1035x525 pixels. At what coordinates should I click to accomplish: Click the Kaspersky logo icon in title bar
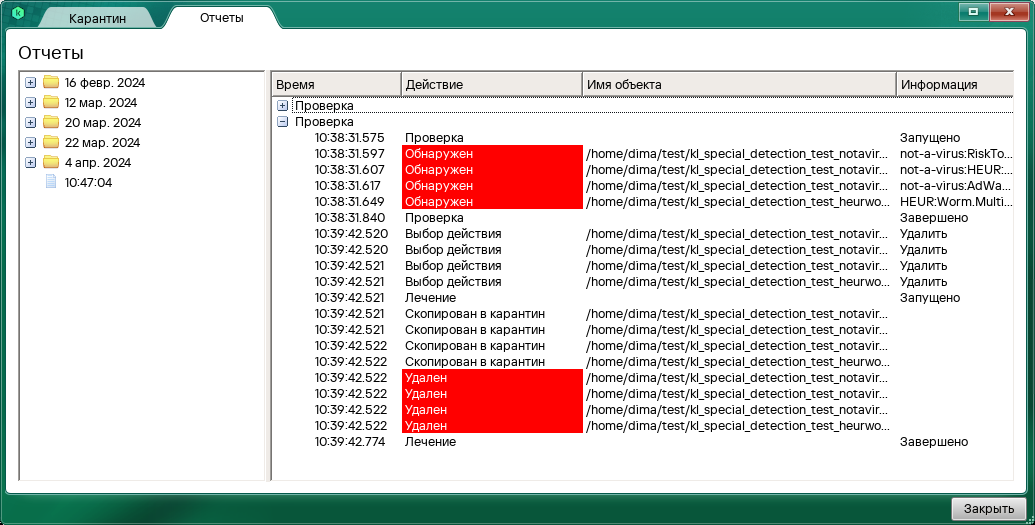(17, 13)
